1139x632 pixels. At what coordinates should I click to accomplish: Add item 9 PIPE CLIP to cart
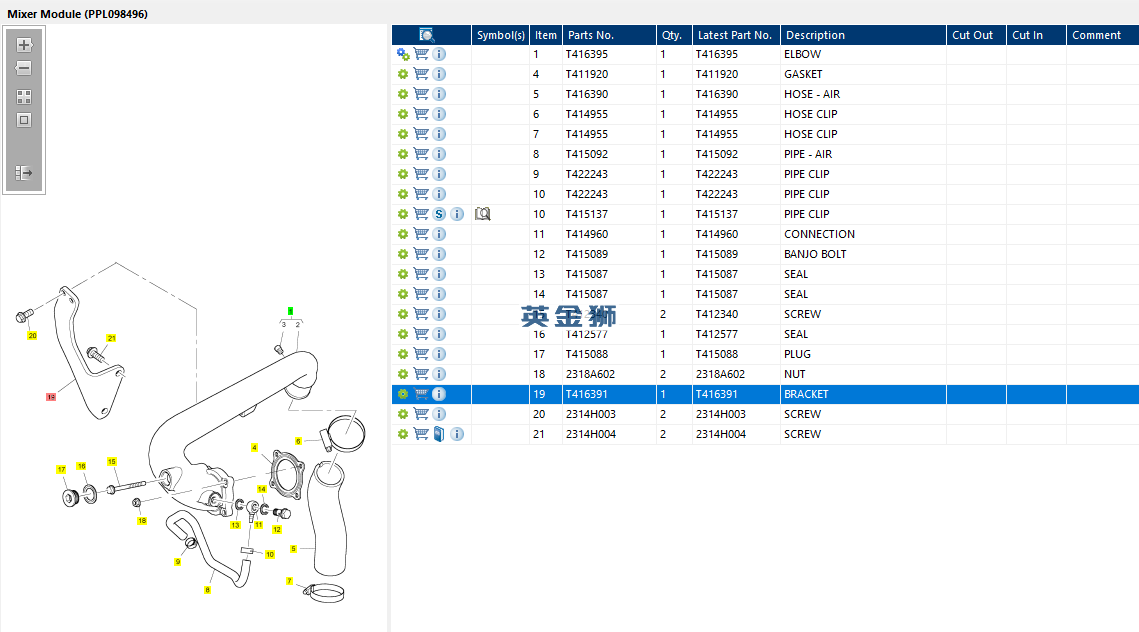tap(421, 174)
